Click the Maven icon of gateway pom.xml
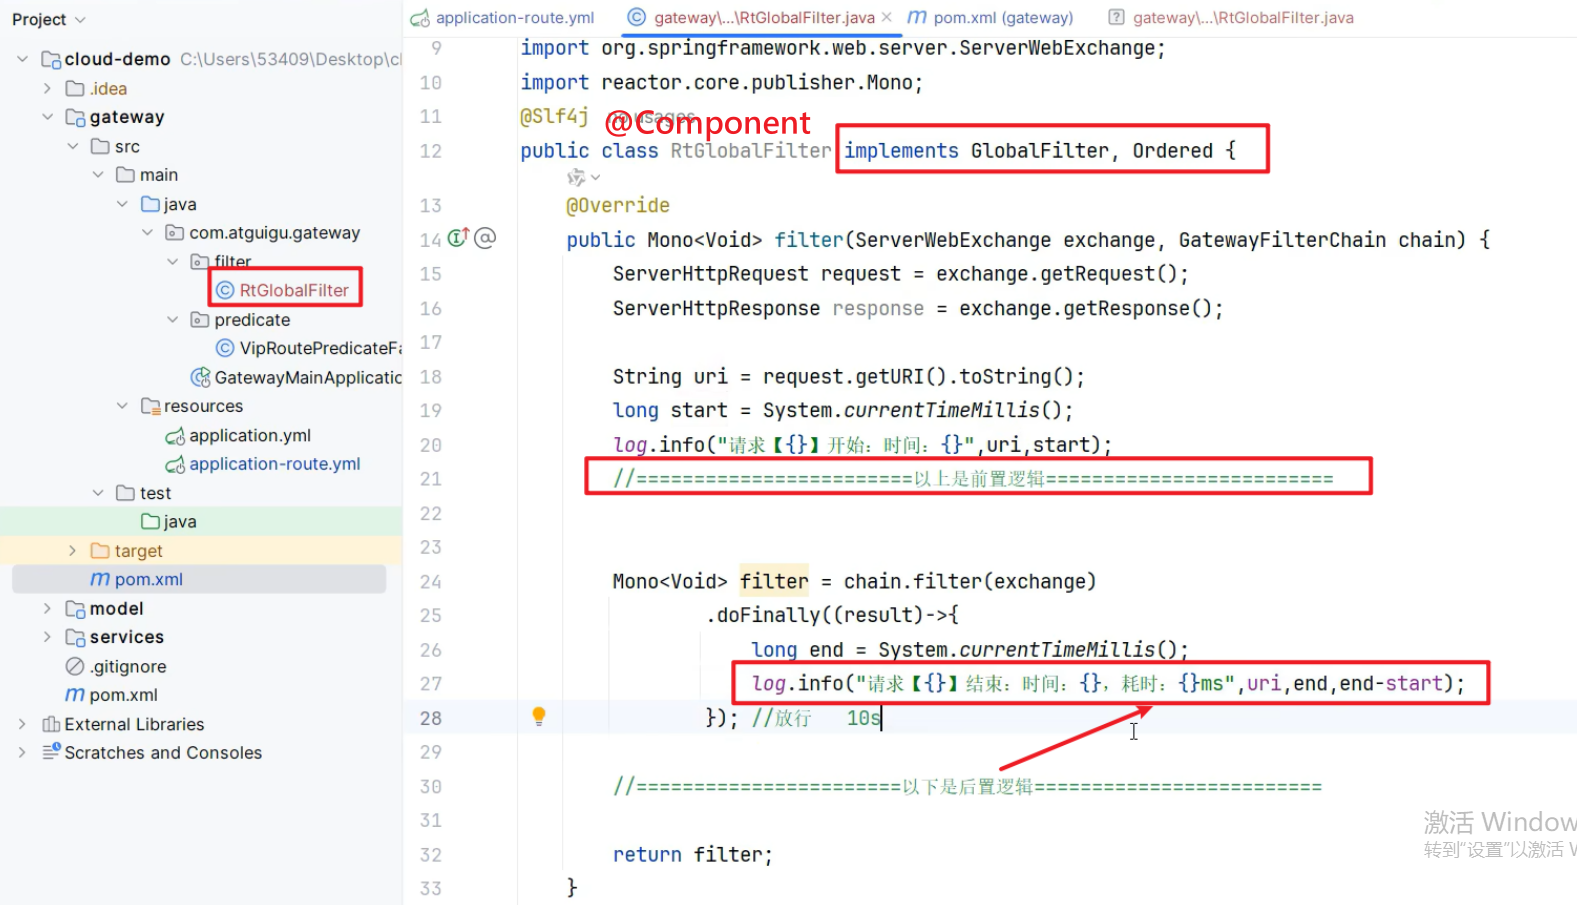Screen dimensions: 1577x905 100,580
